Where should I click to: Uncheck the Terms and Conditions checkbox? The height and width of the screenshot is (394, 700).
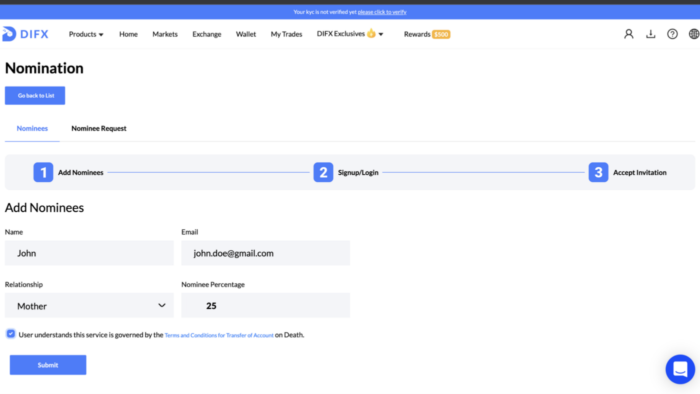coord(11,334)
